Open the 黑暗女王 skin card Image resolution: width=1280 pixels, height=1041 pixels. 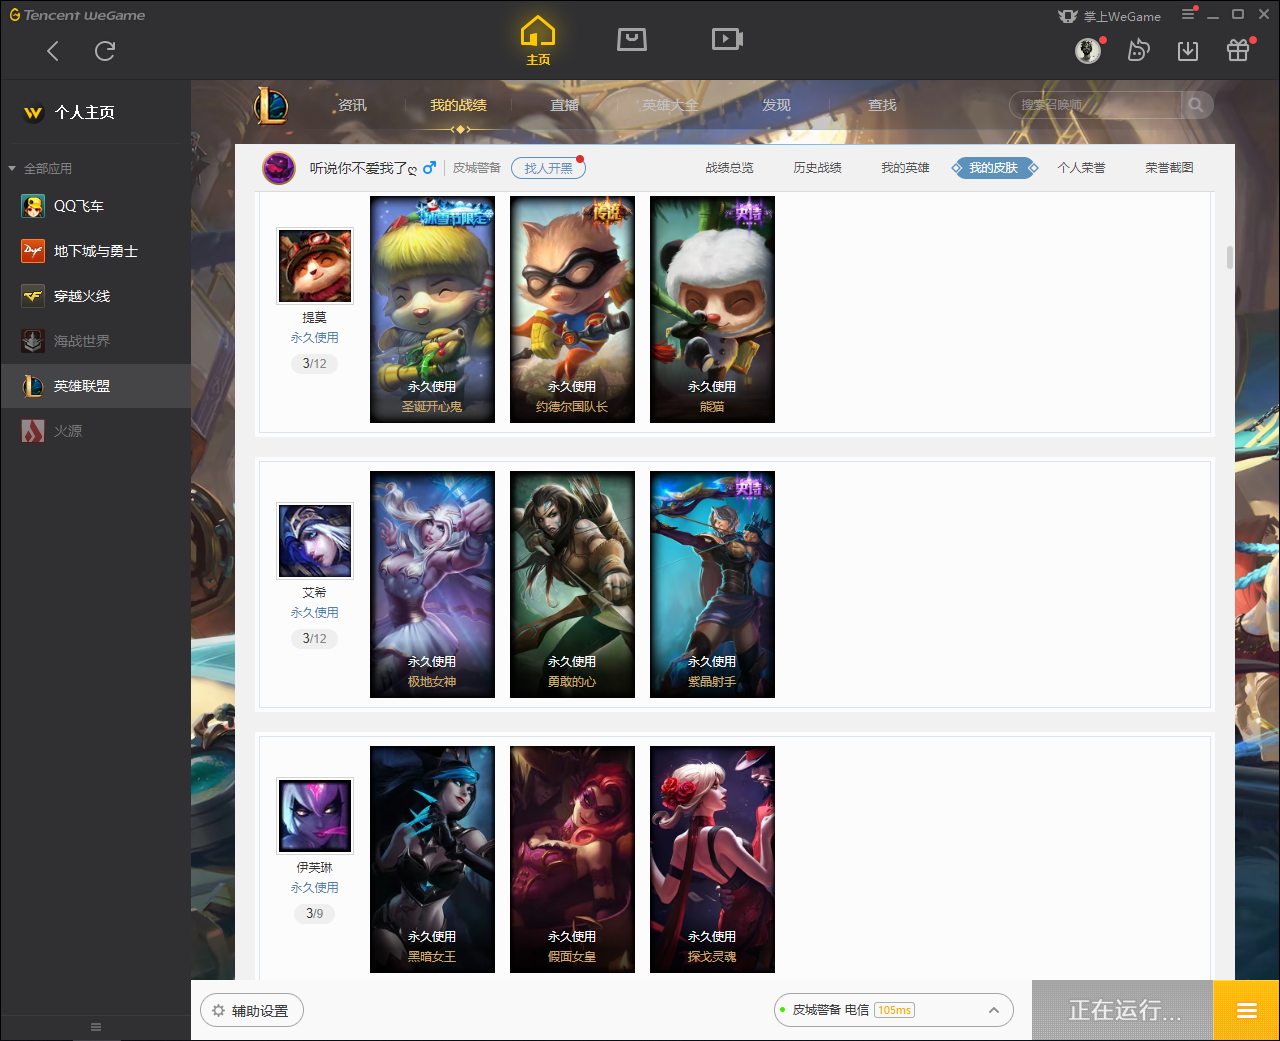click(432, 859)
